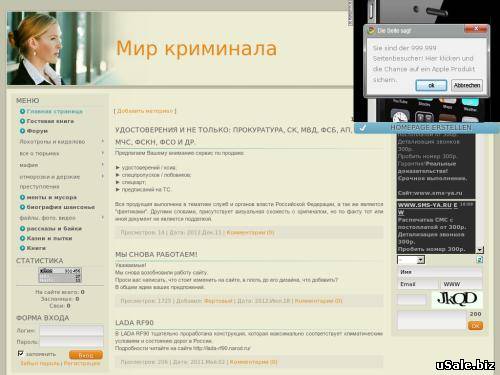
Task: Click the orange Вход button
Action: click(86, 355)
